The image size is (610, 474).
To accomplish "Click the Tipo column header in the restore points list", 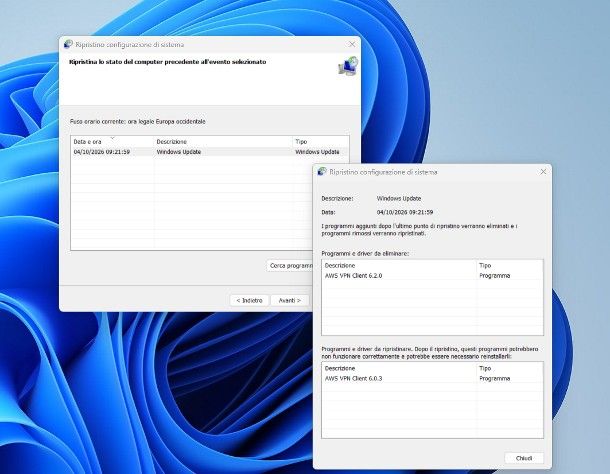I will tap(320, 142).
